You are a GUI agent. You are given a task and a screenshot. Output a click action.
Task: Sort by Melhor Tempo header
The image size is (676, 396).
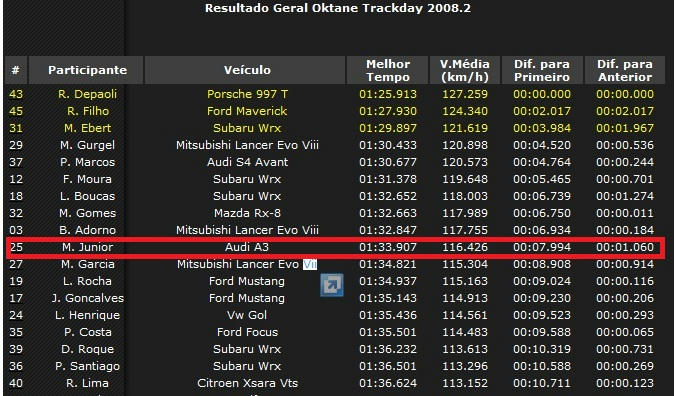388,70
